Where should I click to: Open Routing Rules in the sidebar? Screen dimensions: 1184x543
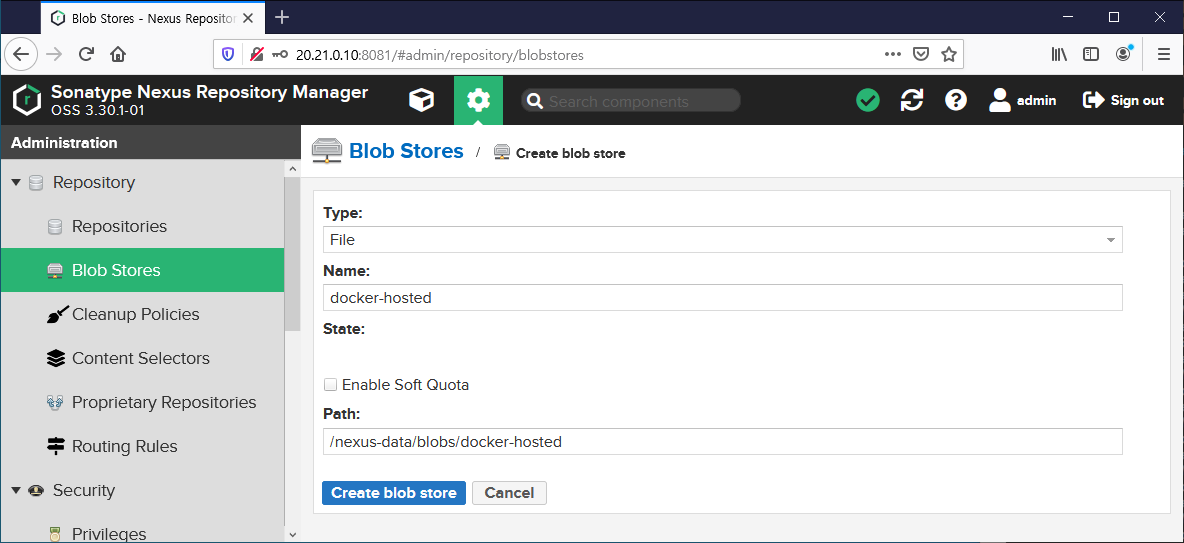point(142,446)
